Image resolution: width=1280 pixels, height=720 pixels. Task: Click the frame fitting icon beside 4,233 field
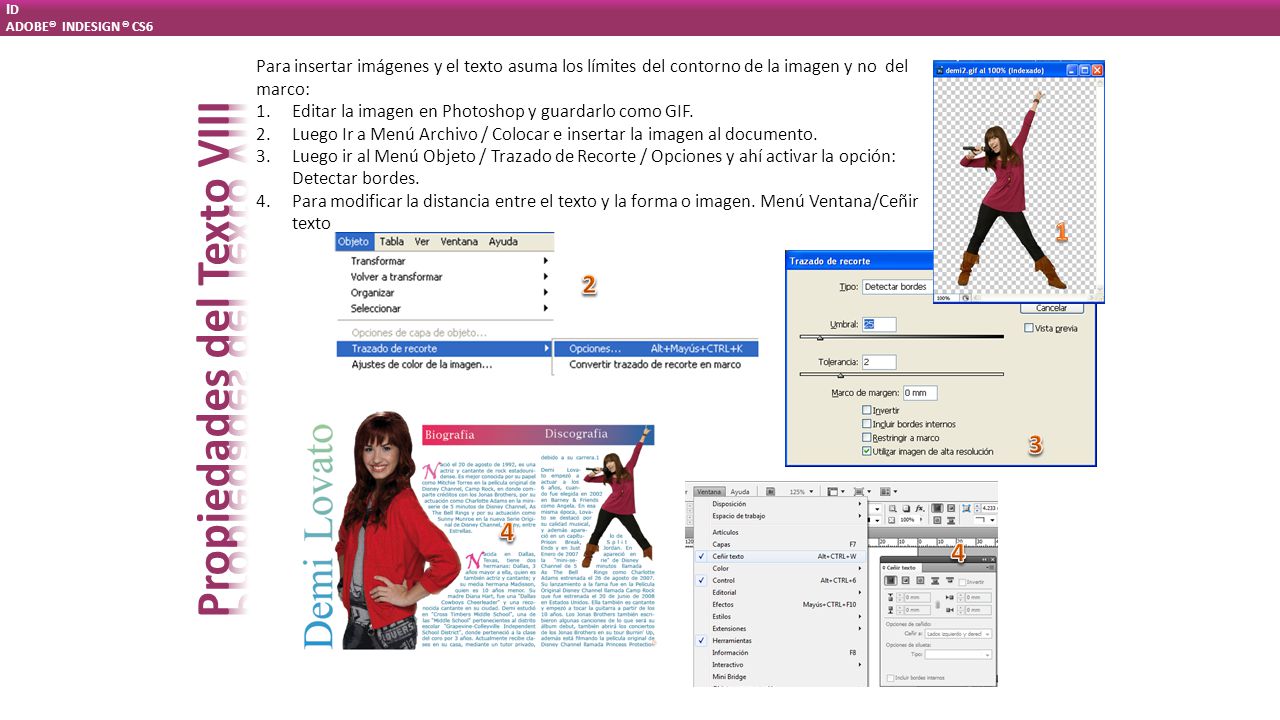(x=966, y=508)
